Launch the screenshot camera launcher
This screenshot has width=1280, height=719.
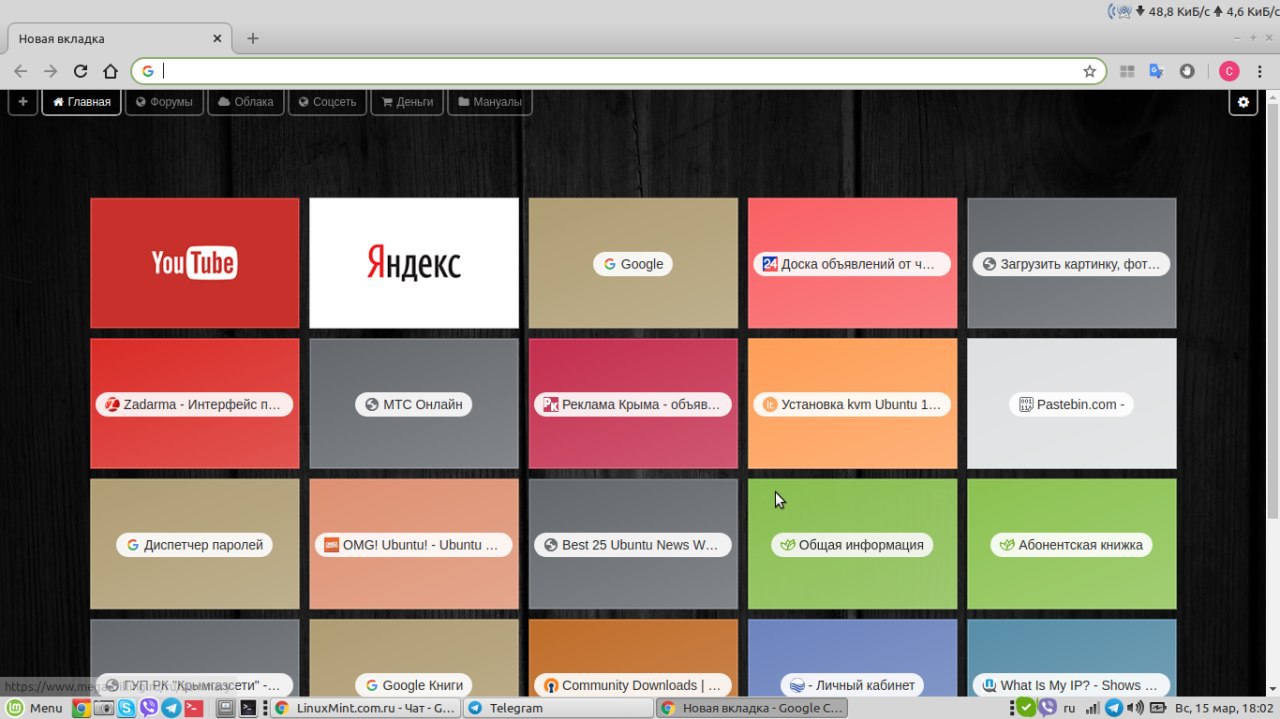pos(104,708)
